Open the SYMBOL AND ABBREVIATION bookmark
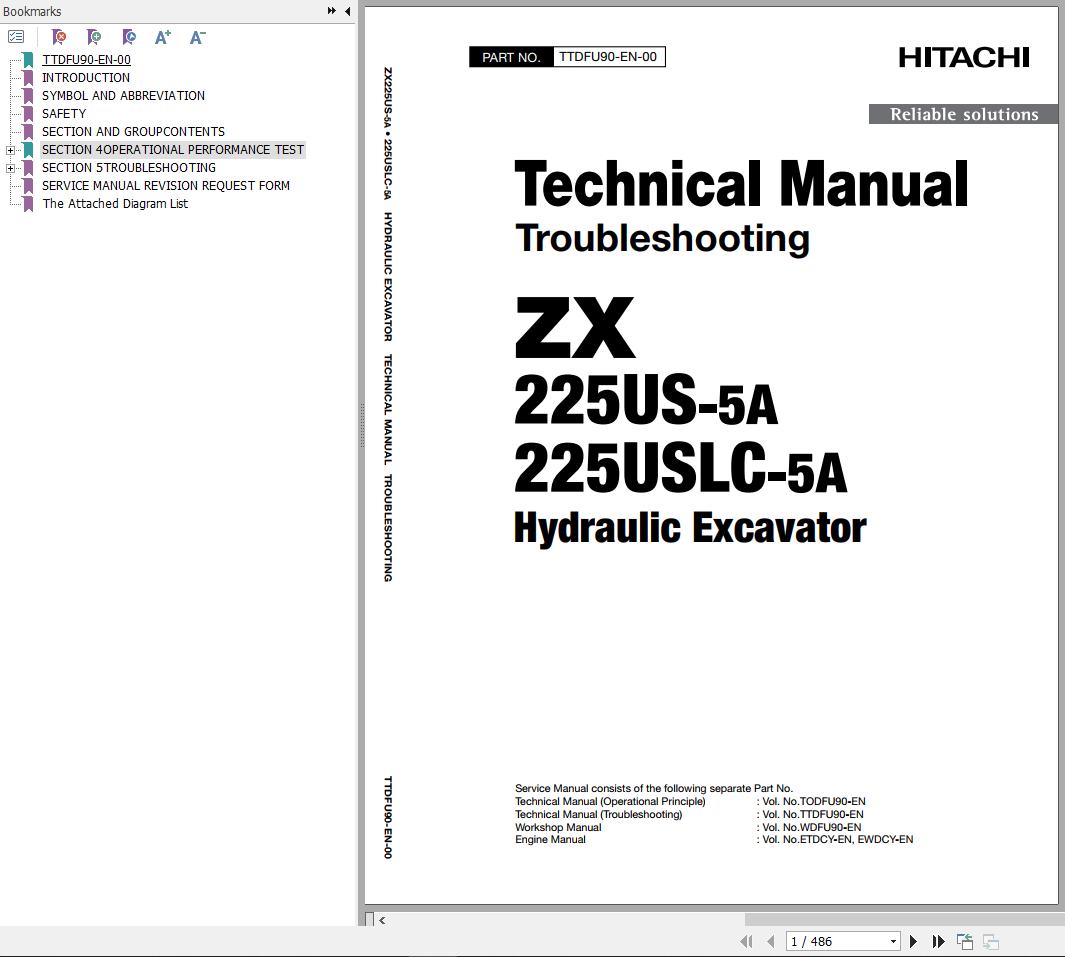 tap(123, 96)
